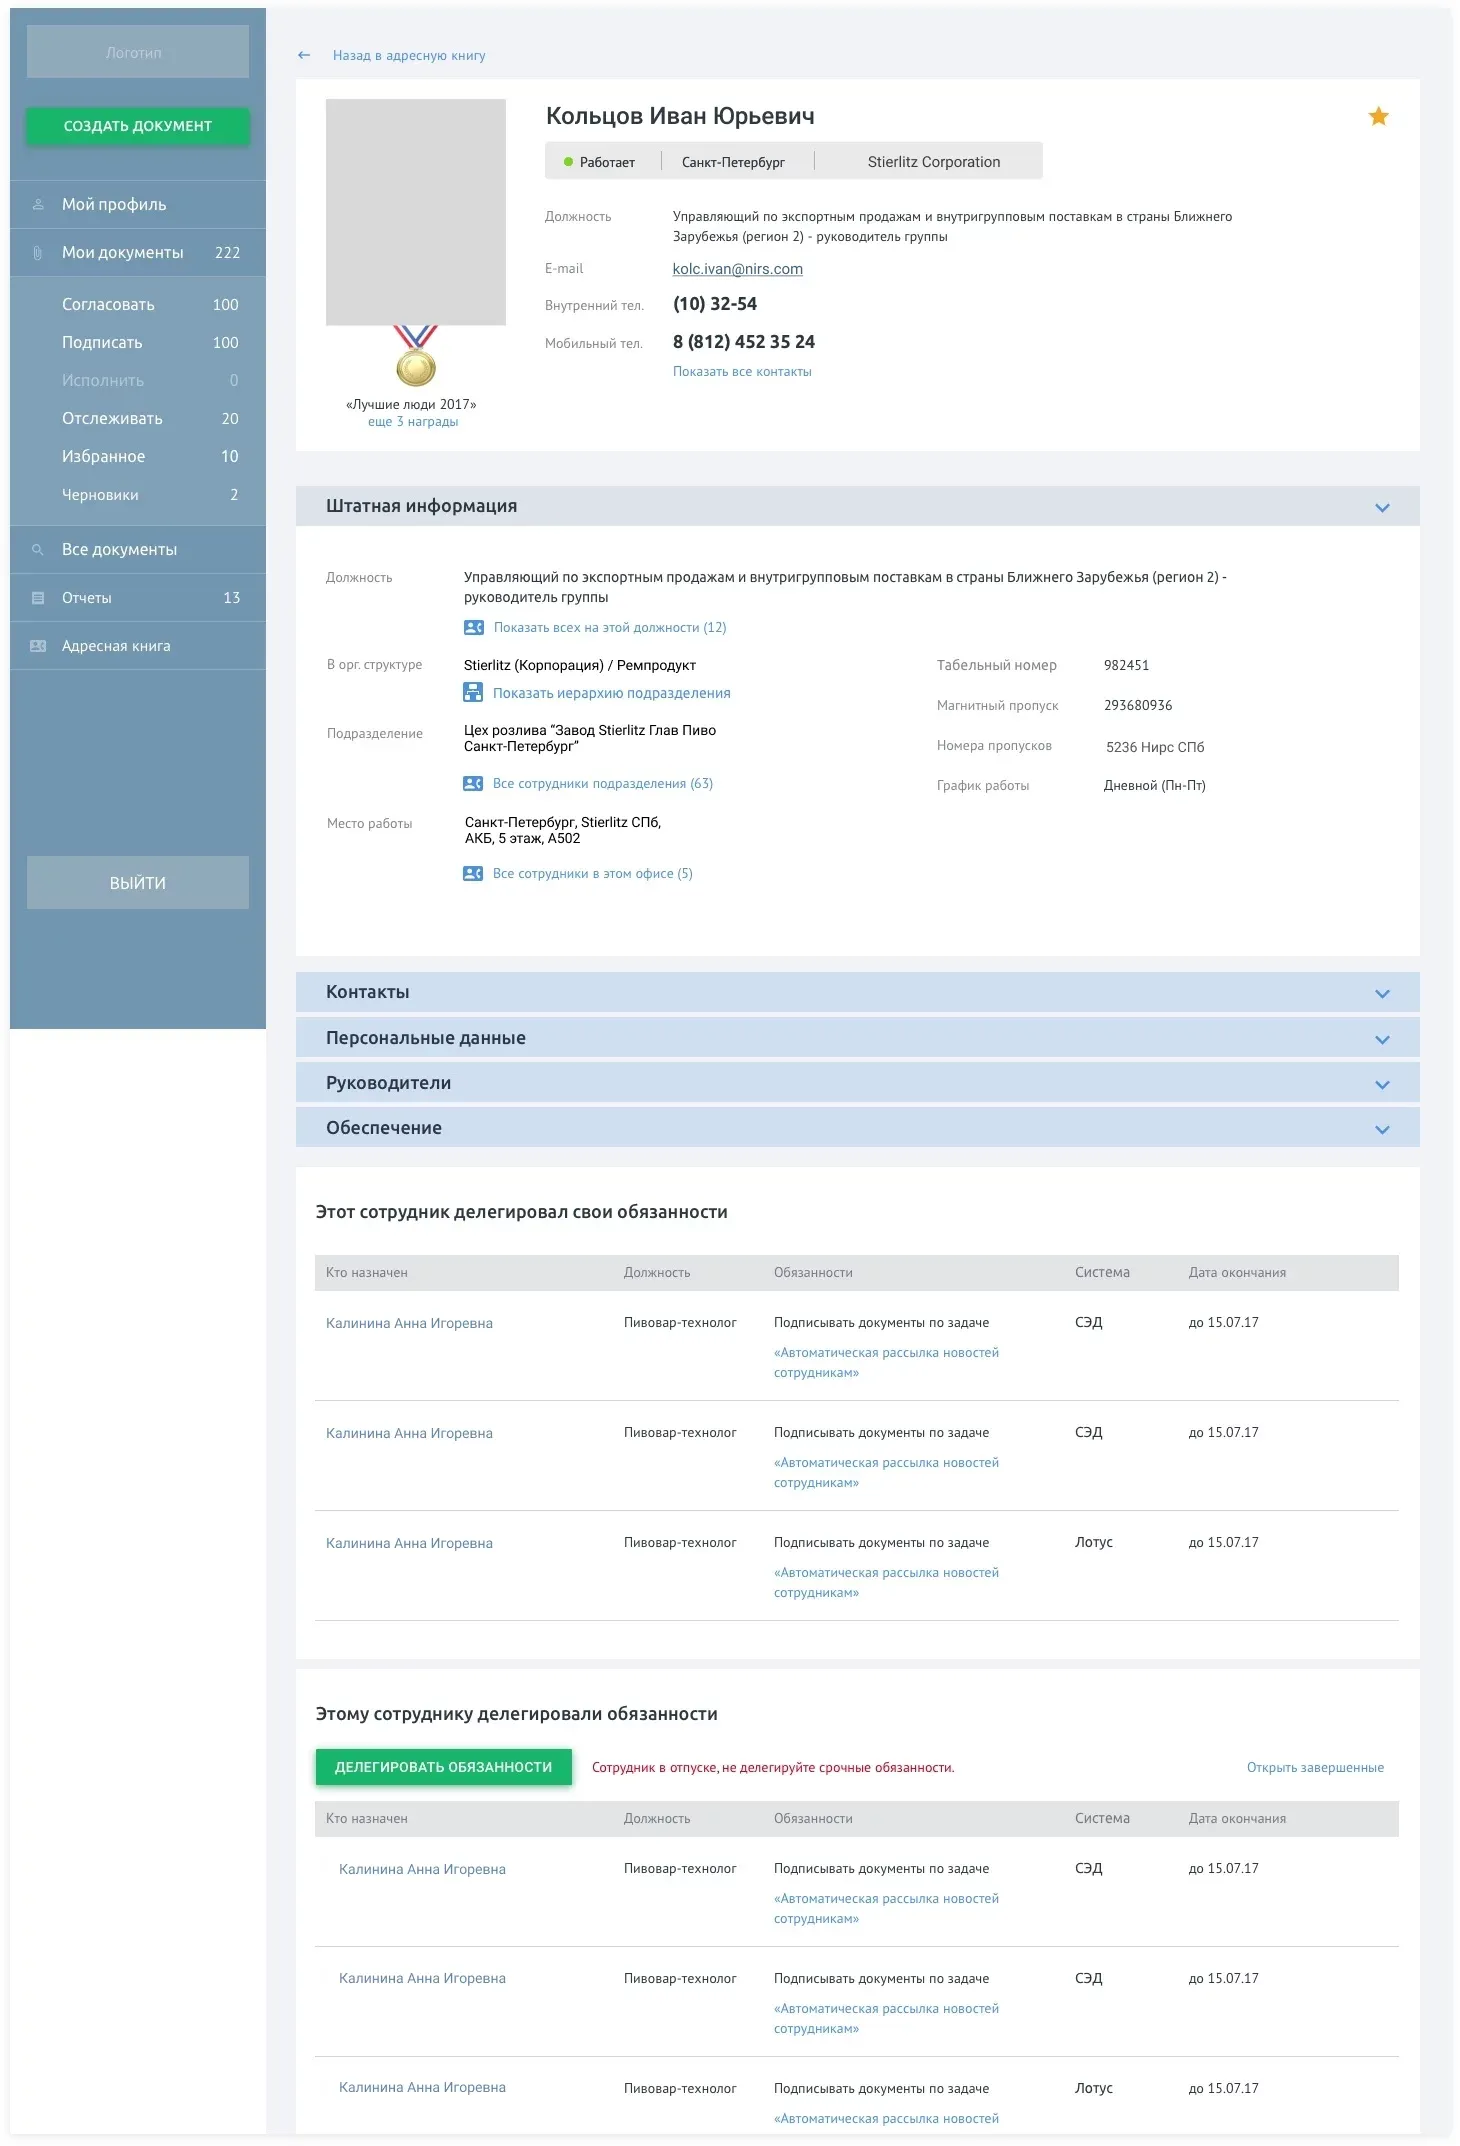Open Отчеты in sidebar
The width and height of the screenshot is (1460, 2146).
[x=138, y=598]
